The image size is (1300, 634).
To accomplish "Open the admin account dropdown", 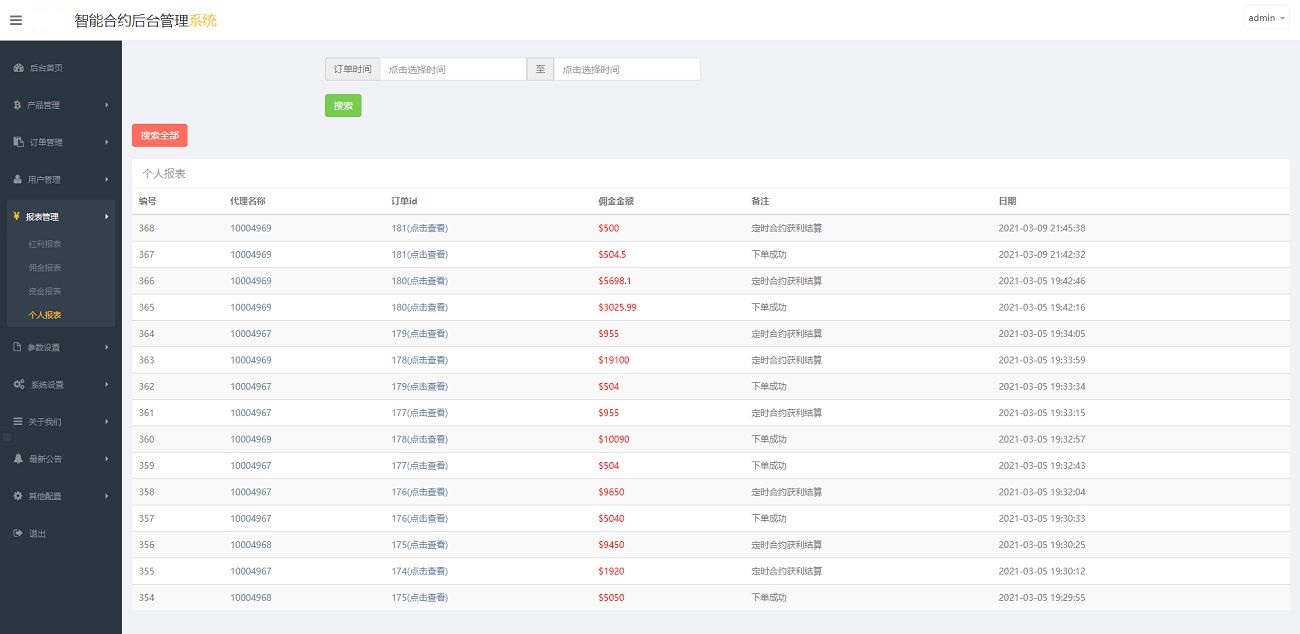I will click(x=1266, y=18).
